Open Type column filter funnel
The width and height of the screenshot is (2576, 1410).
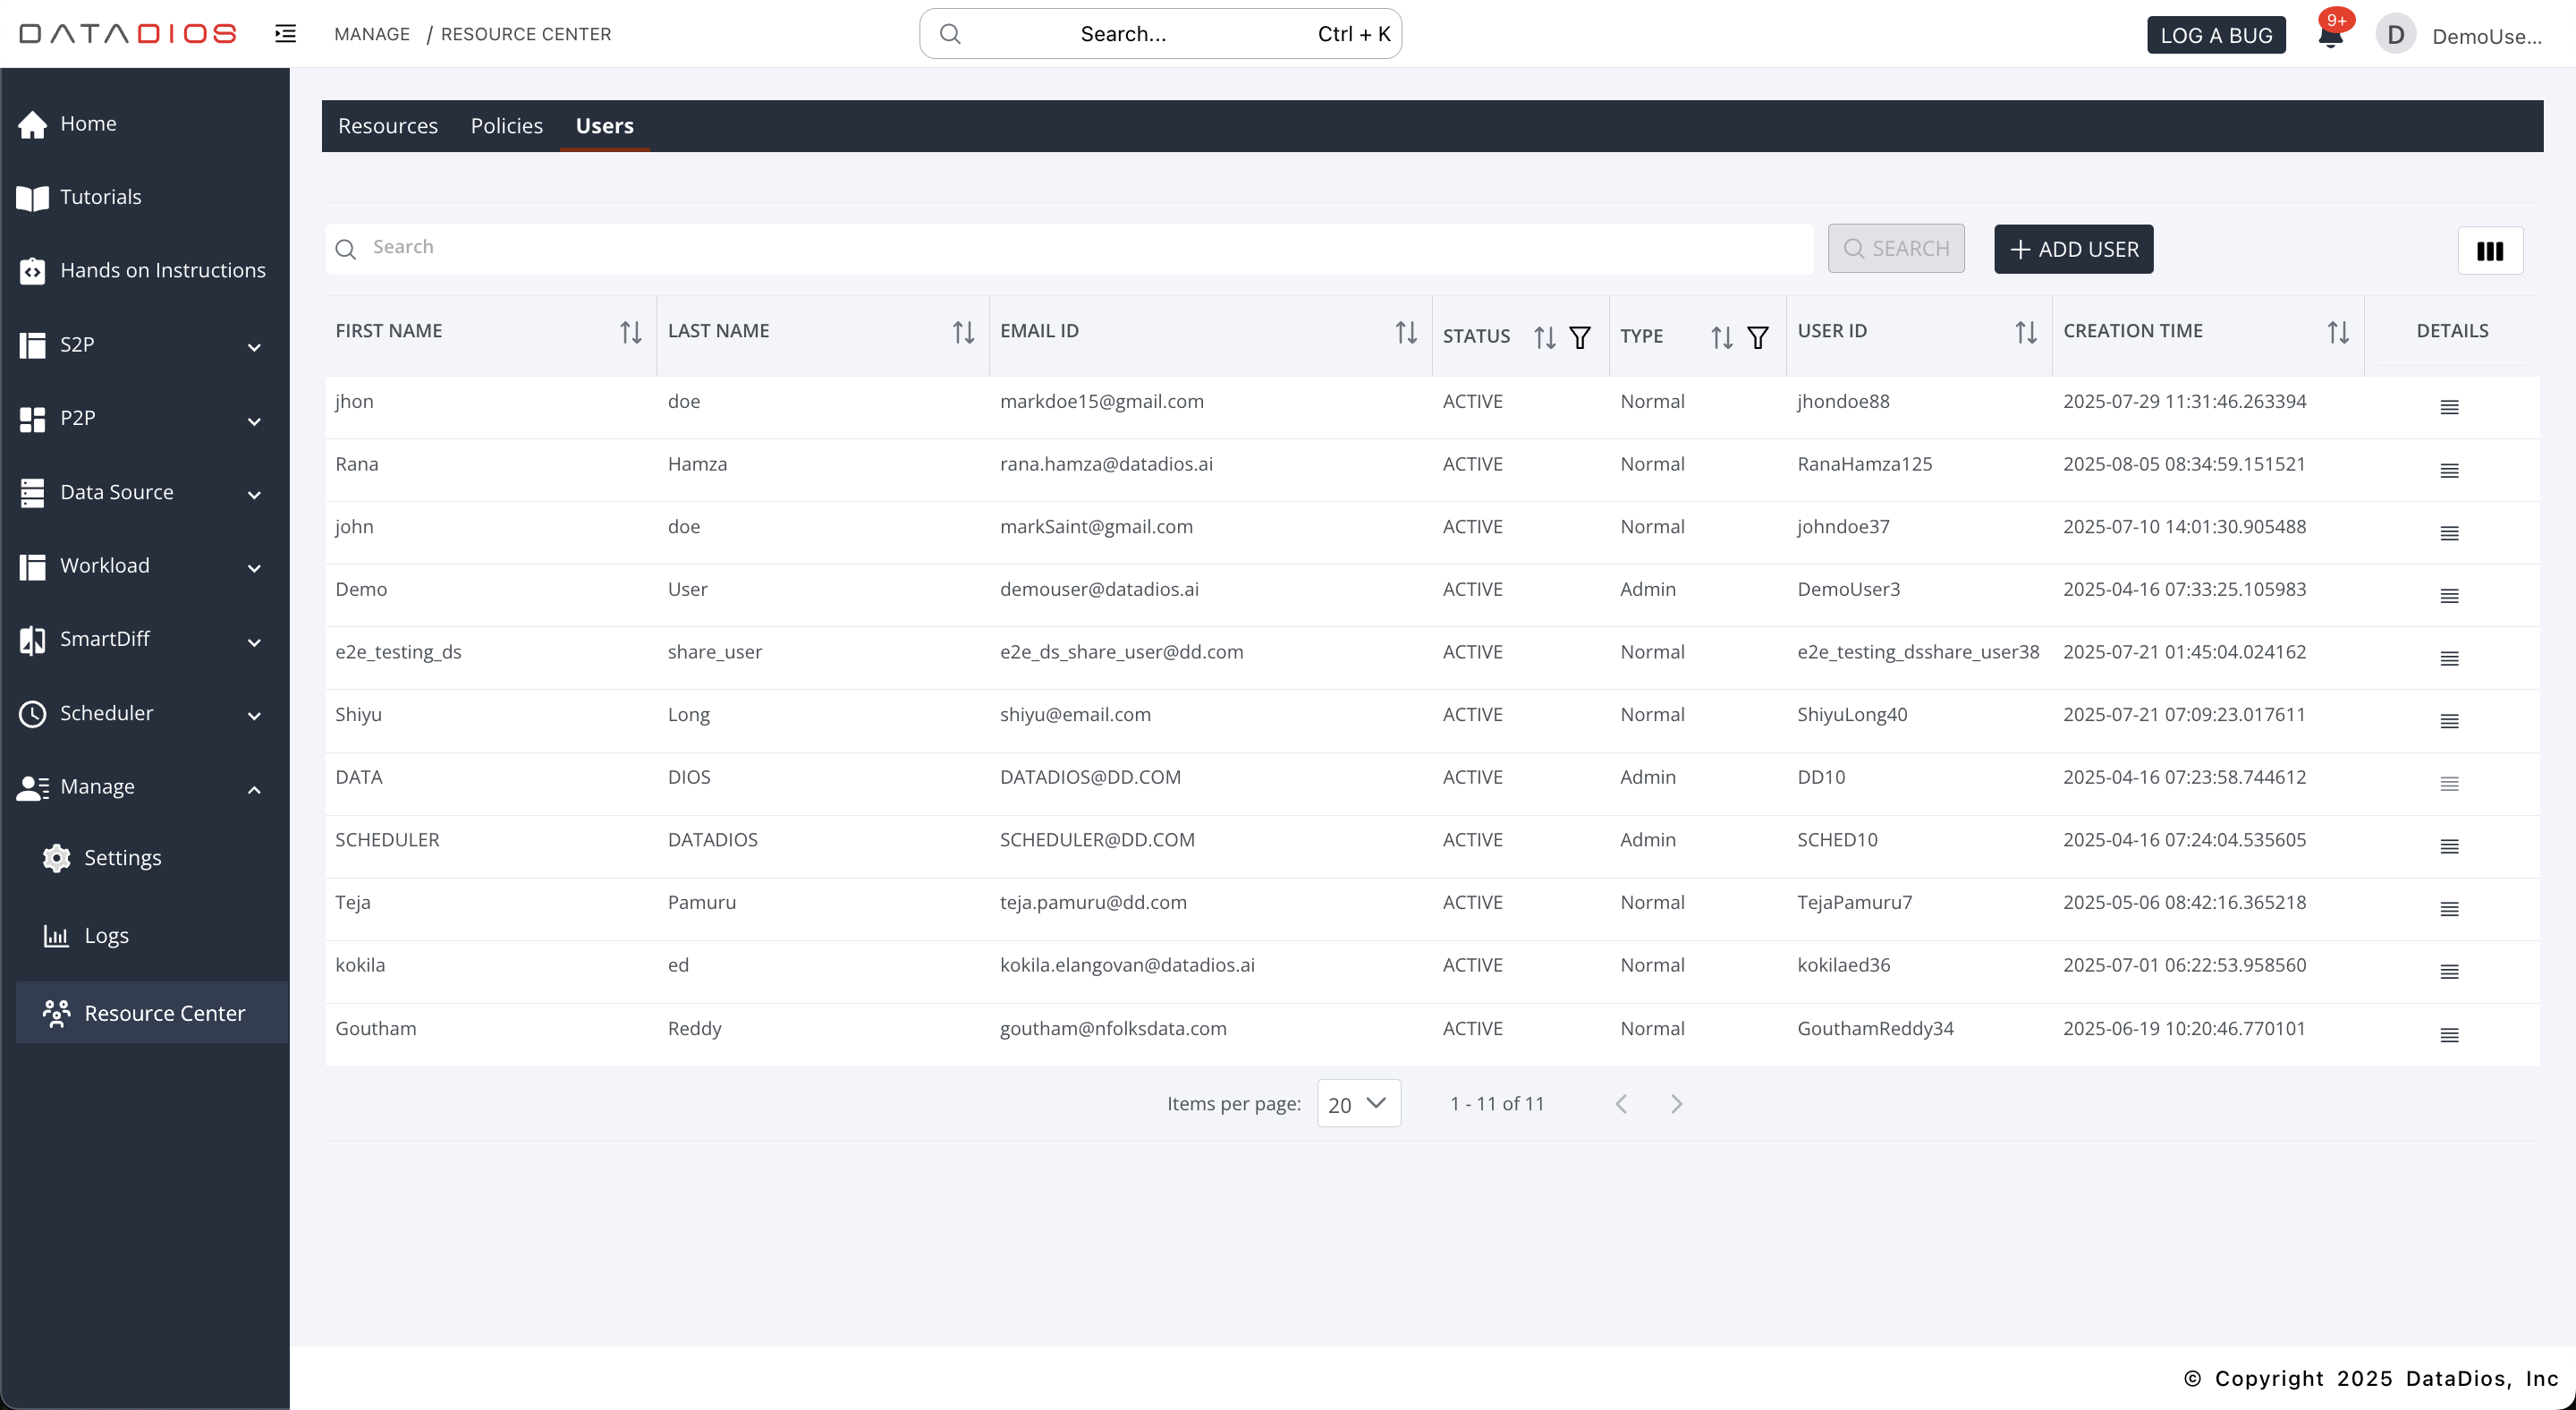(1757, 338)
